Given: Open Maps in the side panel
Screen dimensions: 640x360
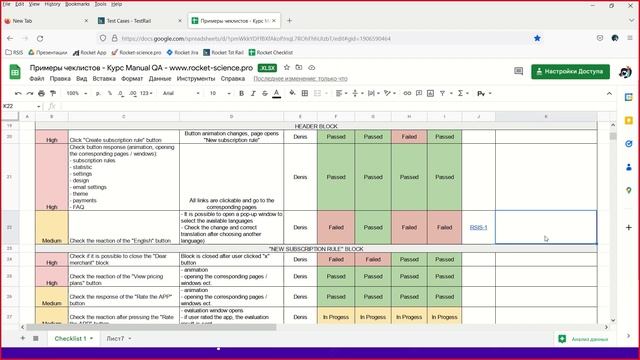Looking at the screenshot, I should pyautogui.click(x=629, y=191).
